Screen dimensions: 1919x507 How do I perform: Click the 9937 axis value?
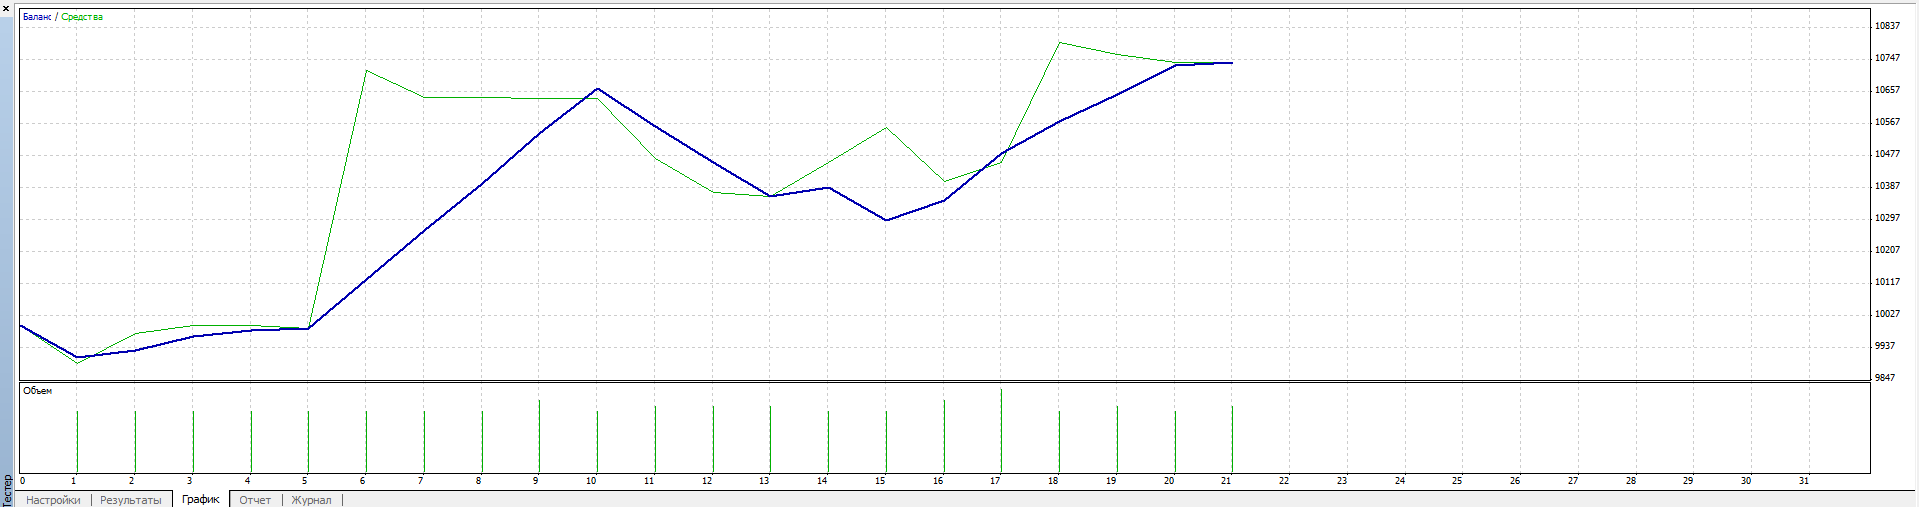click(x=1884, y=346)
